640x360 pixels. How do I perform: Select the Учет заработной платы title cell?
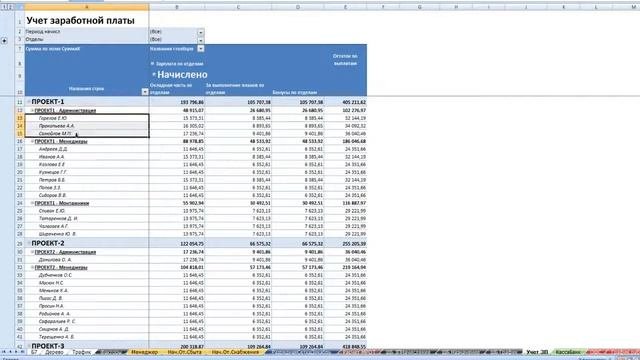pos(87,20)
